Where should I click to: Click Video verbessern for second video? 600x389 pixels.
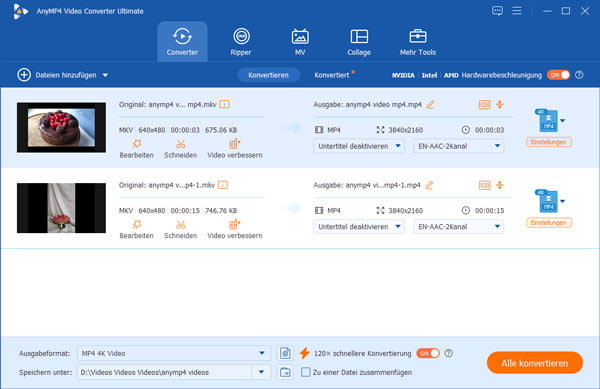pos(235,229)
